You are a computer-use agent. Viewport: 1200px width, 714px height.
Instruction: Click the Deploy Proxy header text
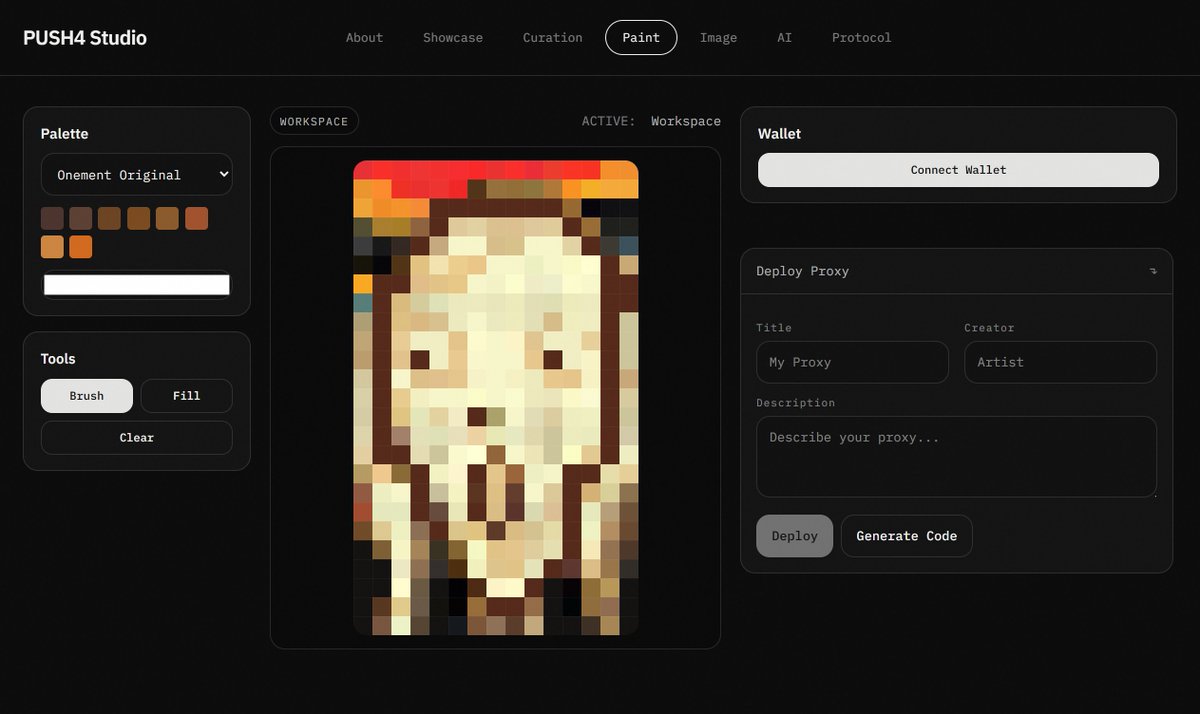(x=802, y=271)
